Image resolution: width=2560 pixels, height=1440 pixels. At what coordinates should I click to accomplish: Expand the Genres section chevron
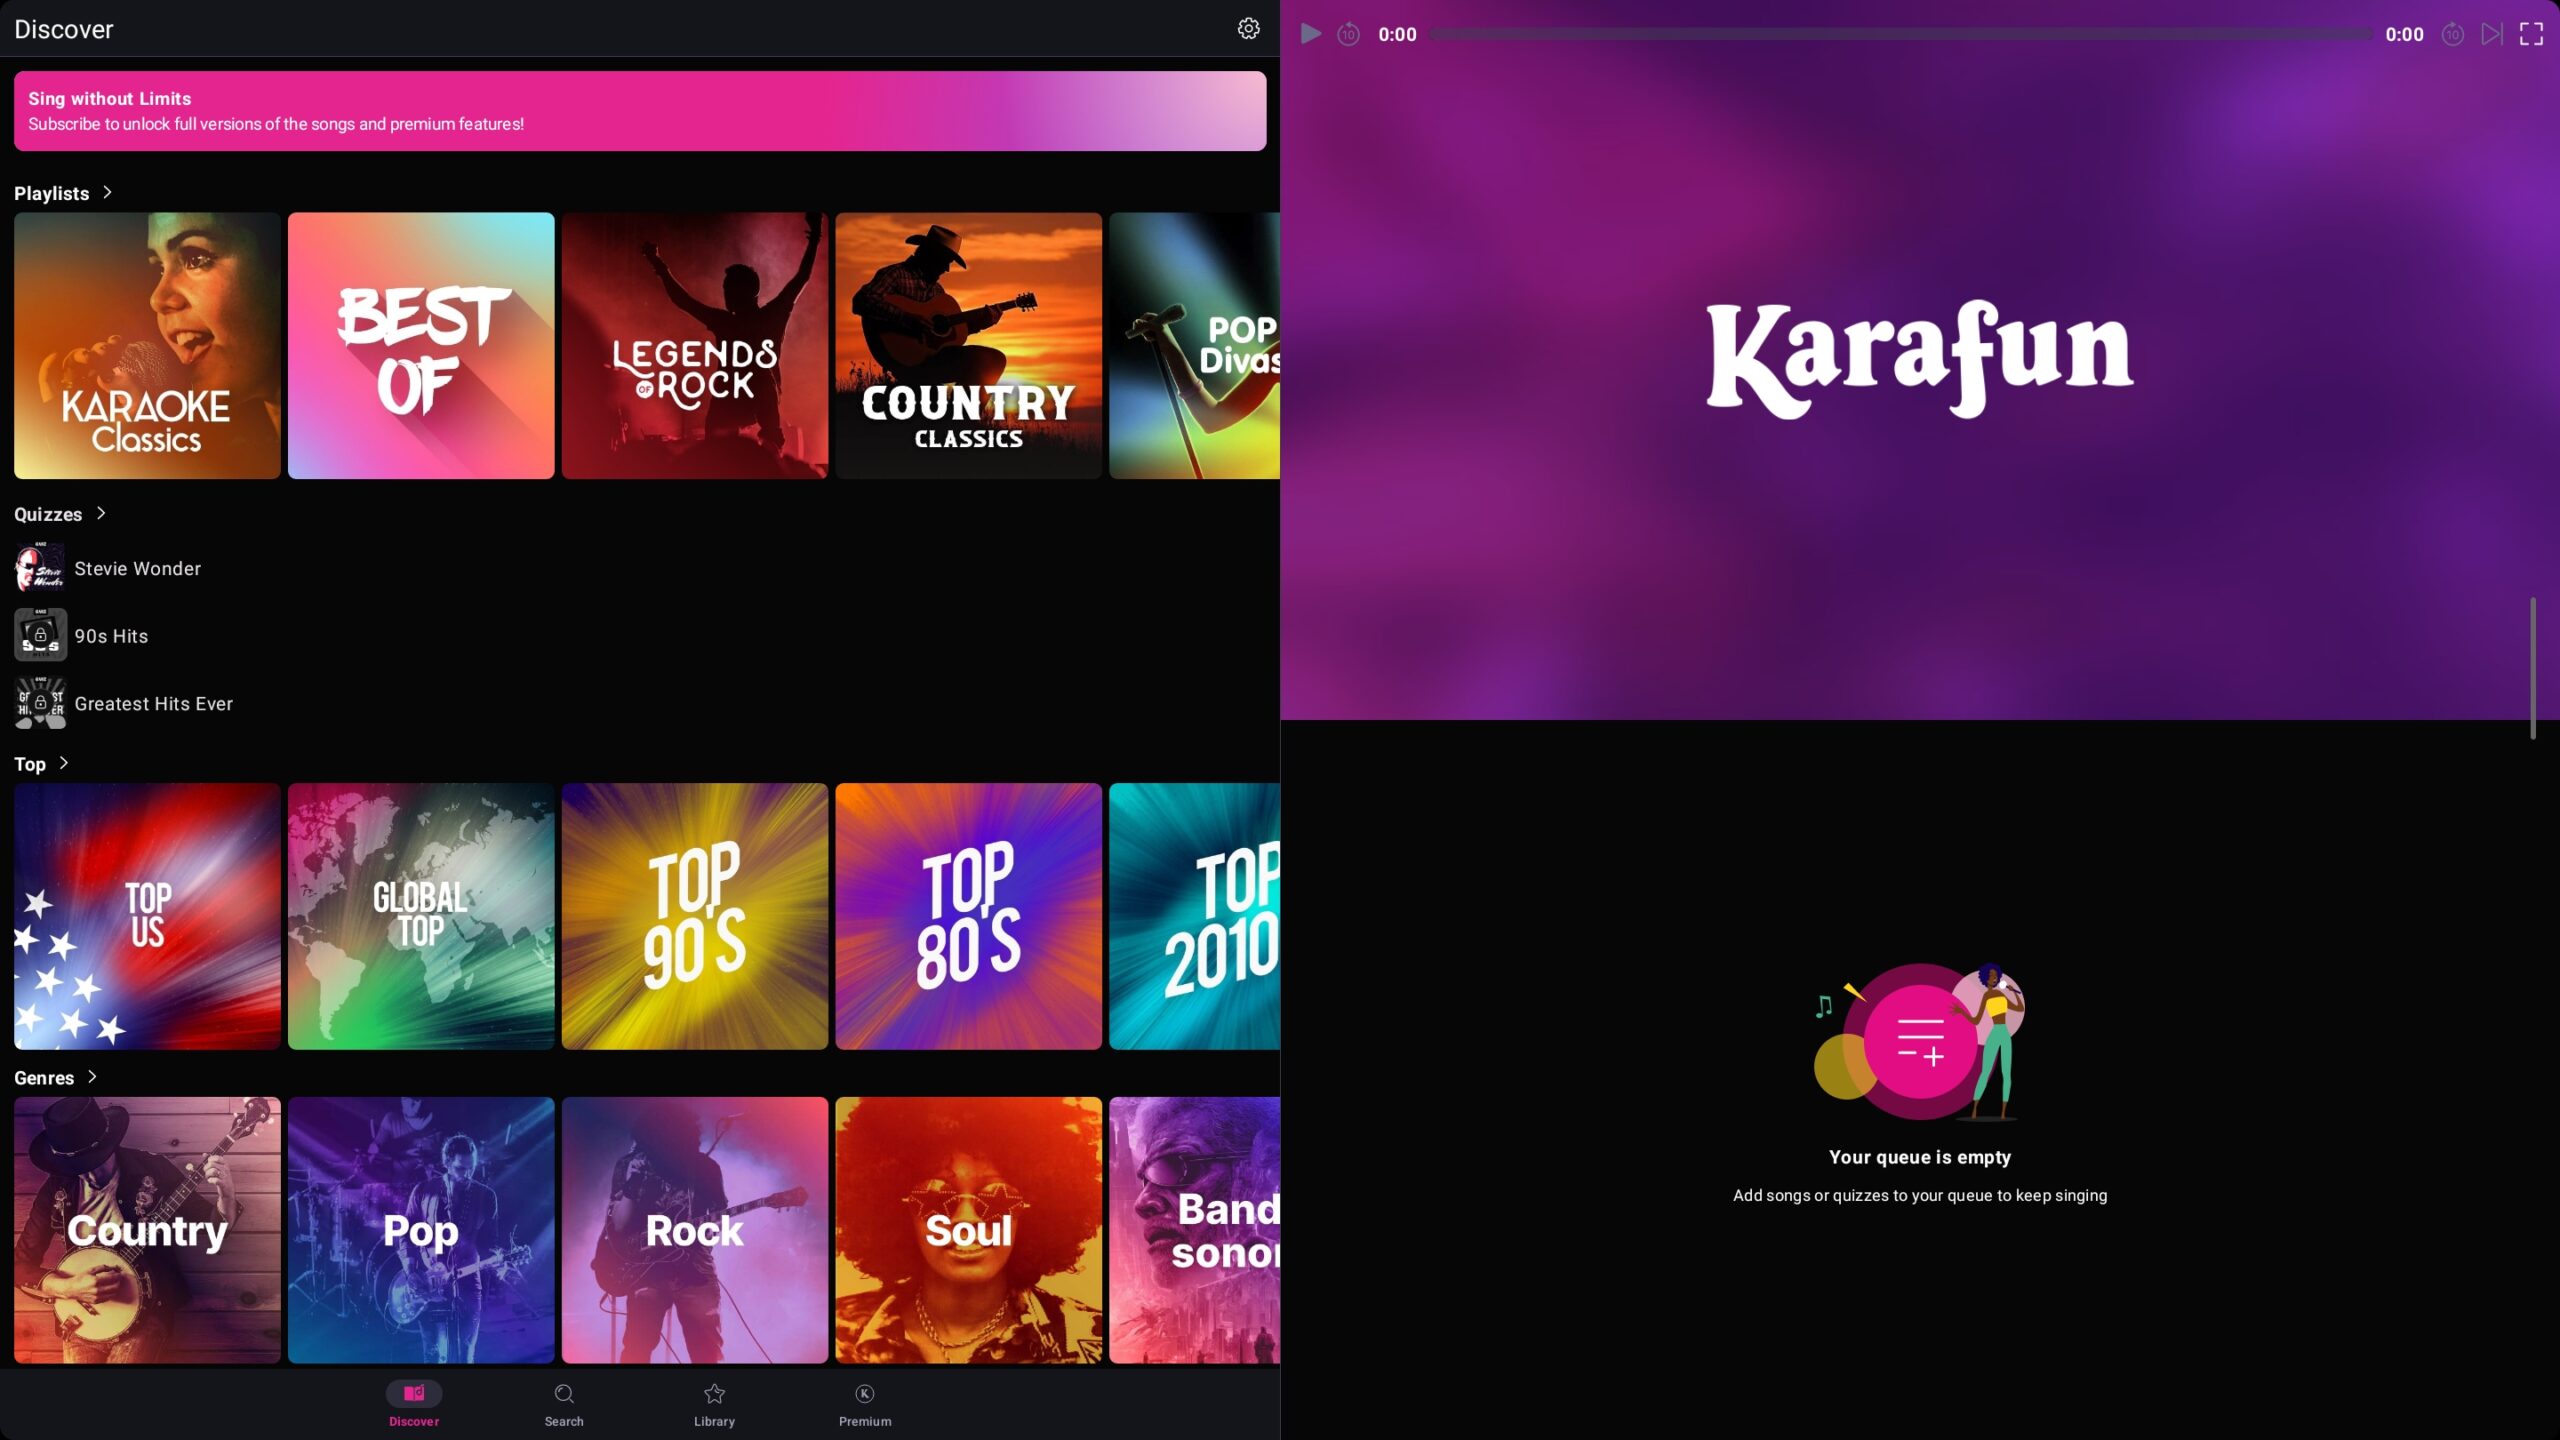click(x=92, y=1077)
